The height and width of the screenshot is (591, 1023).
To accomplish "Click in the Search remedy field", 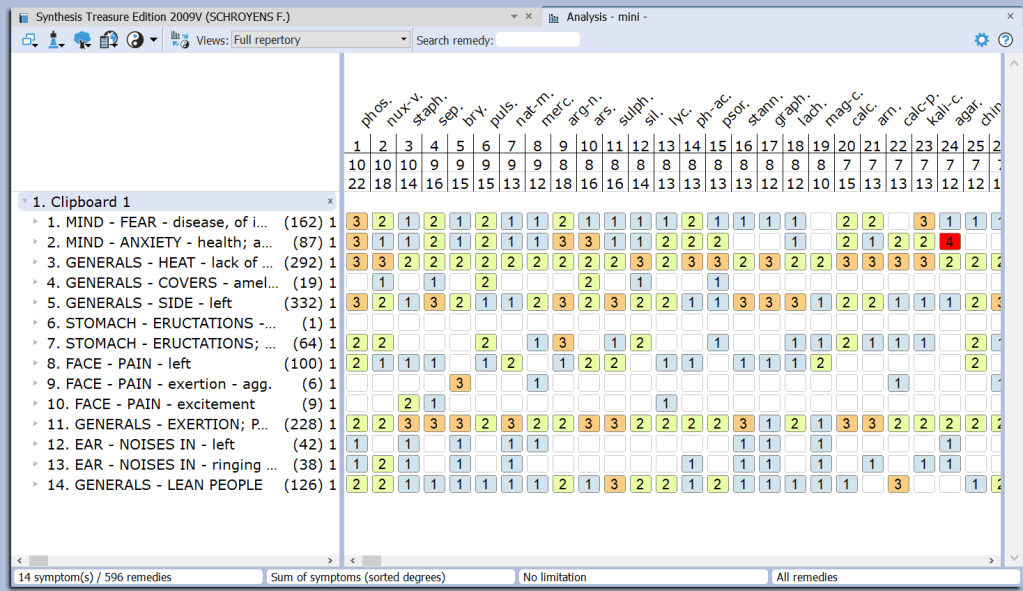I will (538, 40).
